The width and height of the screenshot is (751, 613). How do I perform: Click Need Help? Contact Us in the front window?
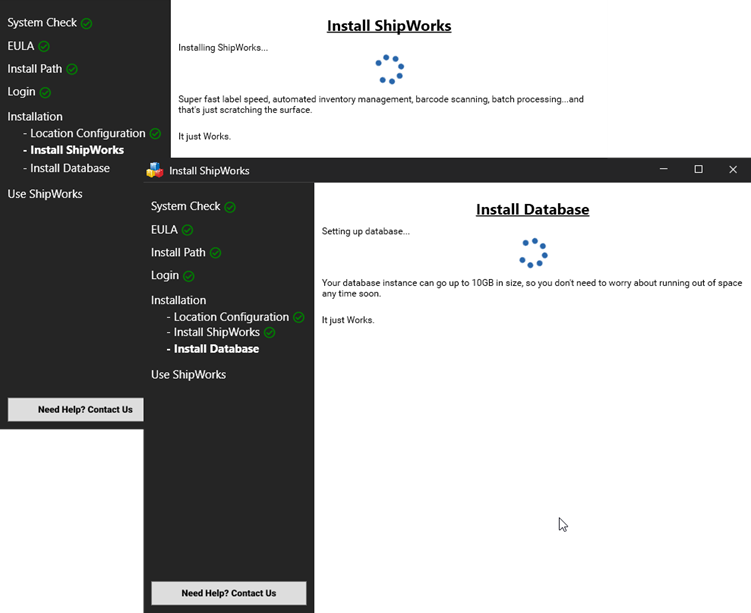tap(229, 593)
